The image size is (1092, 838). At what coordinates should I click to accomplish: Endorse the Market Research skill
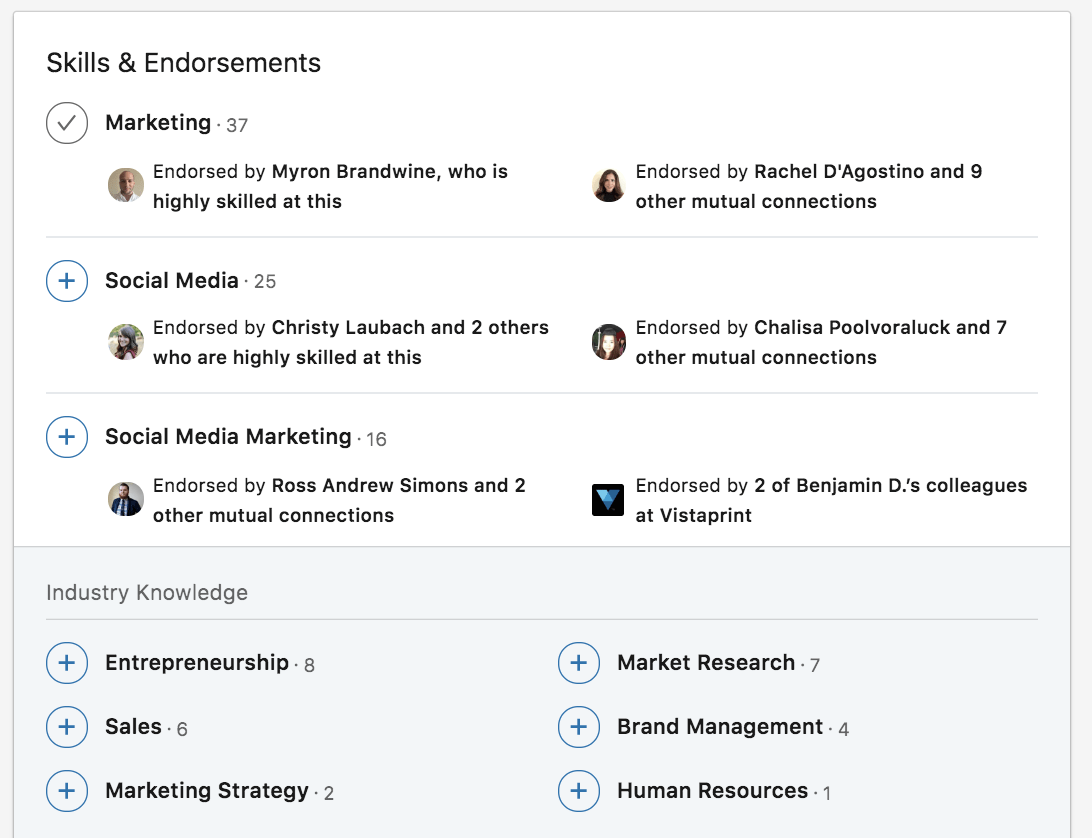(578, 663)
